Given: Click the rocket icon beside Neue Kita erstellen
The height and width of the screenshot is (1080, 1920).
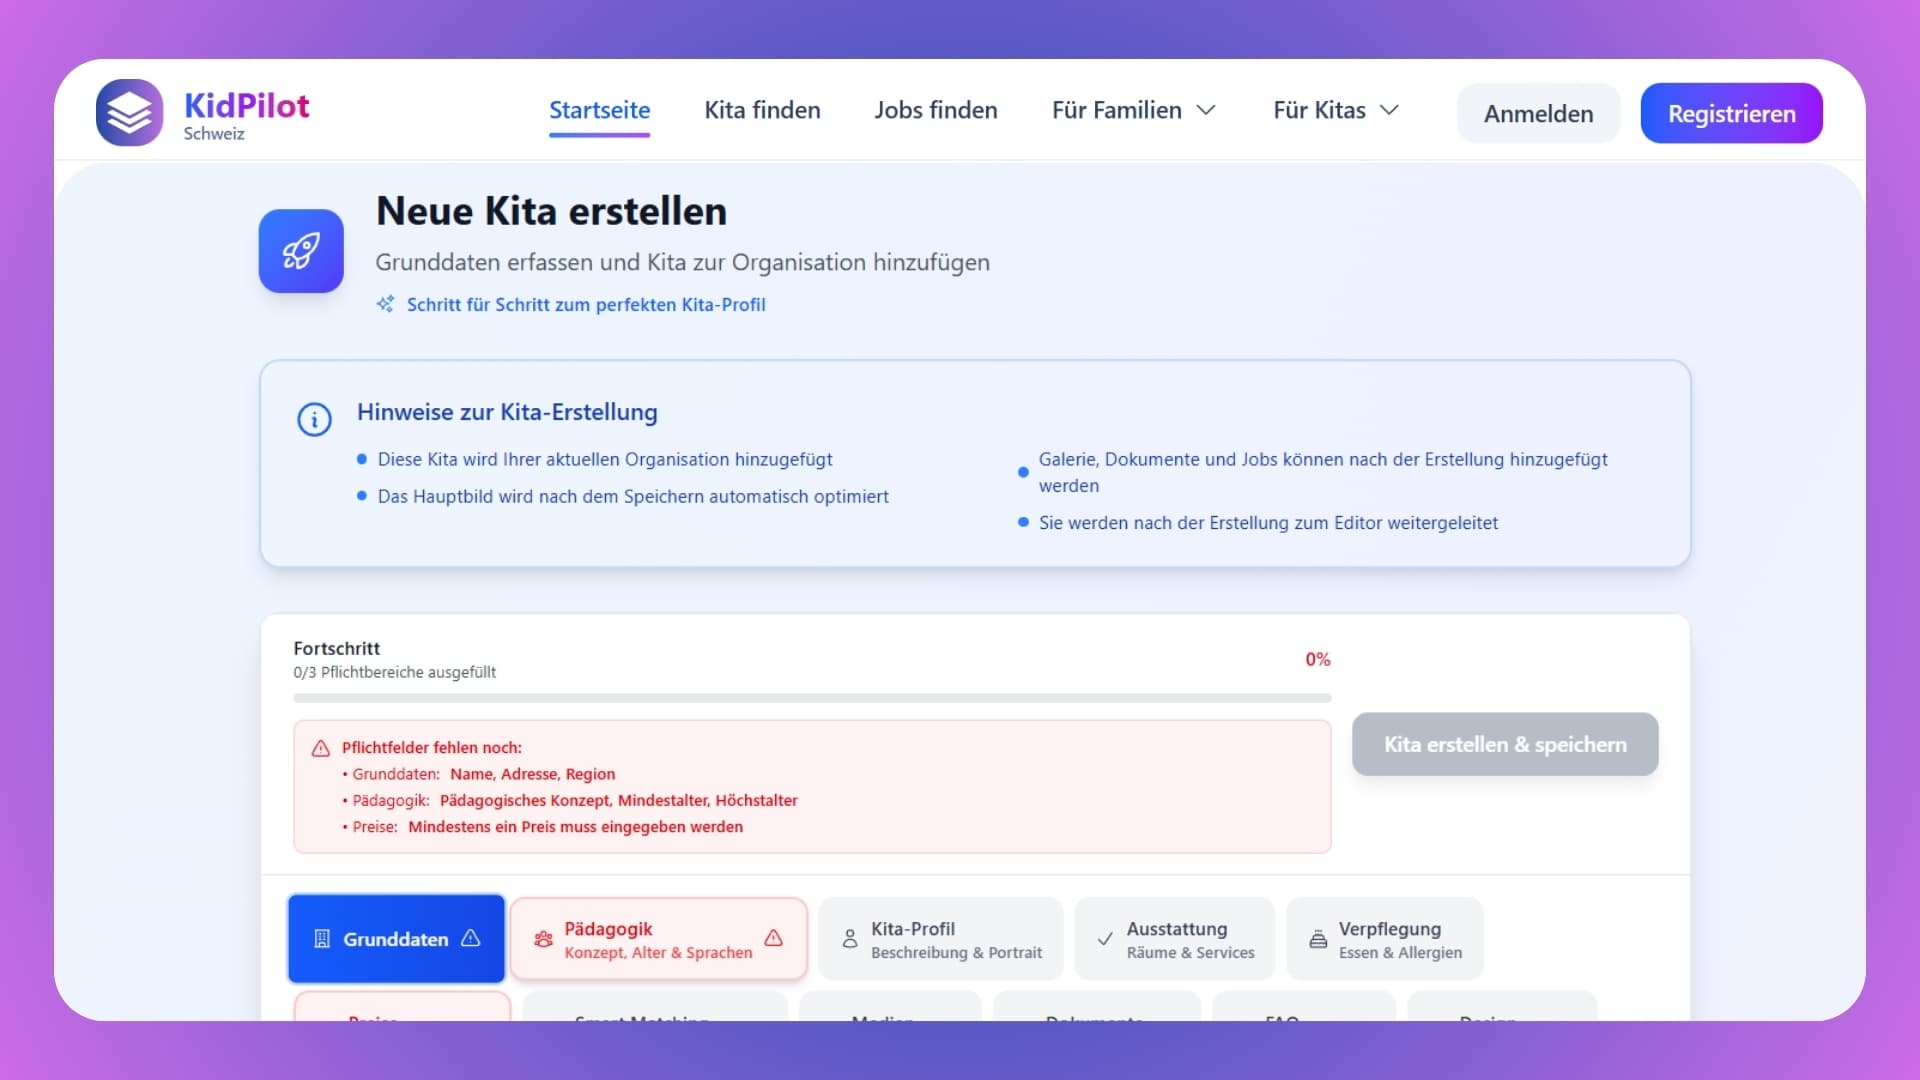Looking at the screenshot, I should coord(300,251).
